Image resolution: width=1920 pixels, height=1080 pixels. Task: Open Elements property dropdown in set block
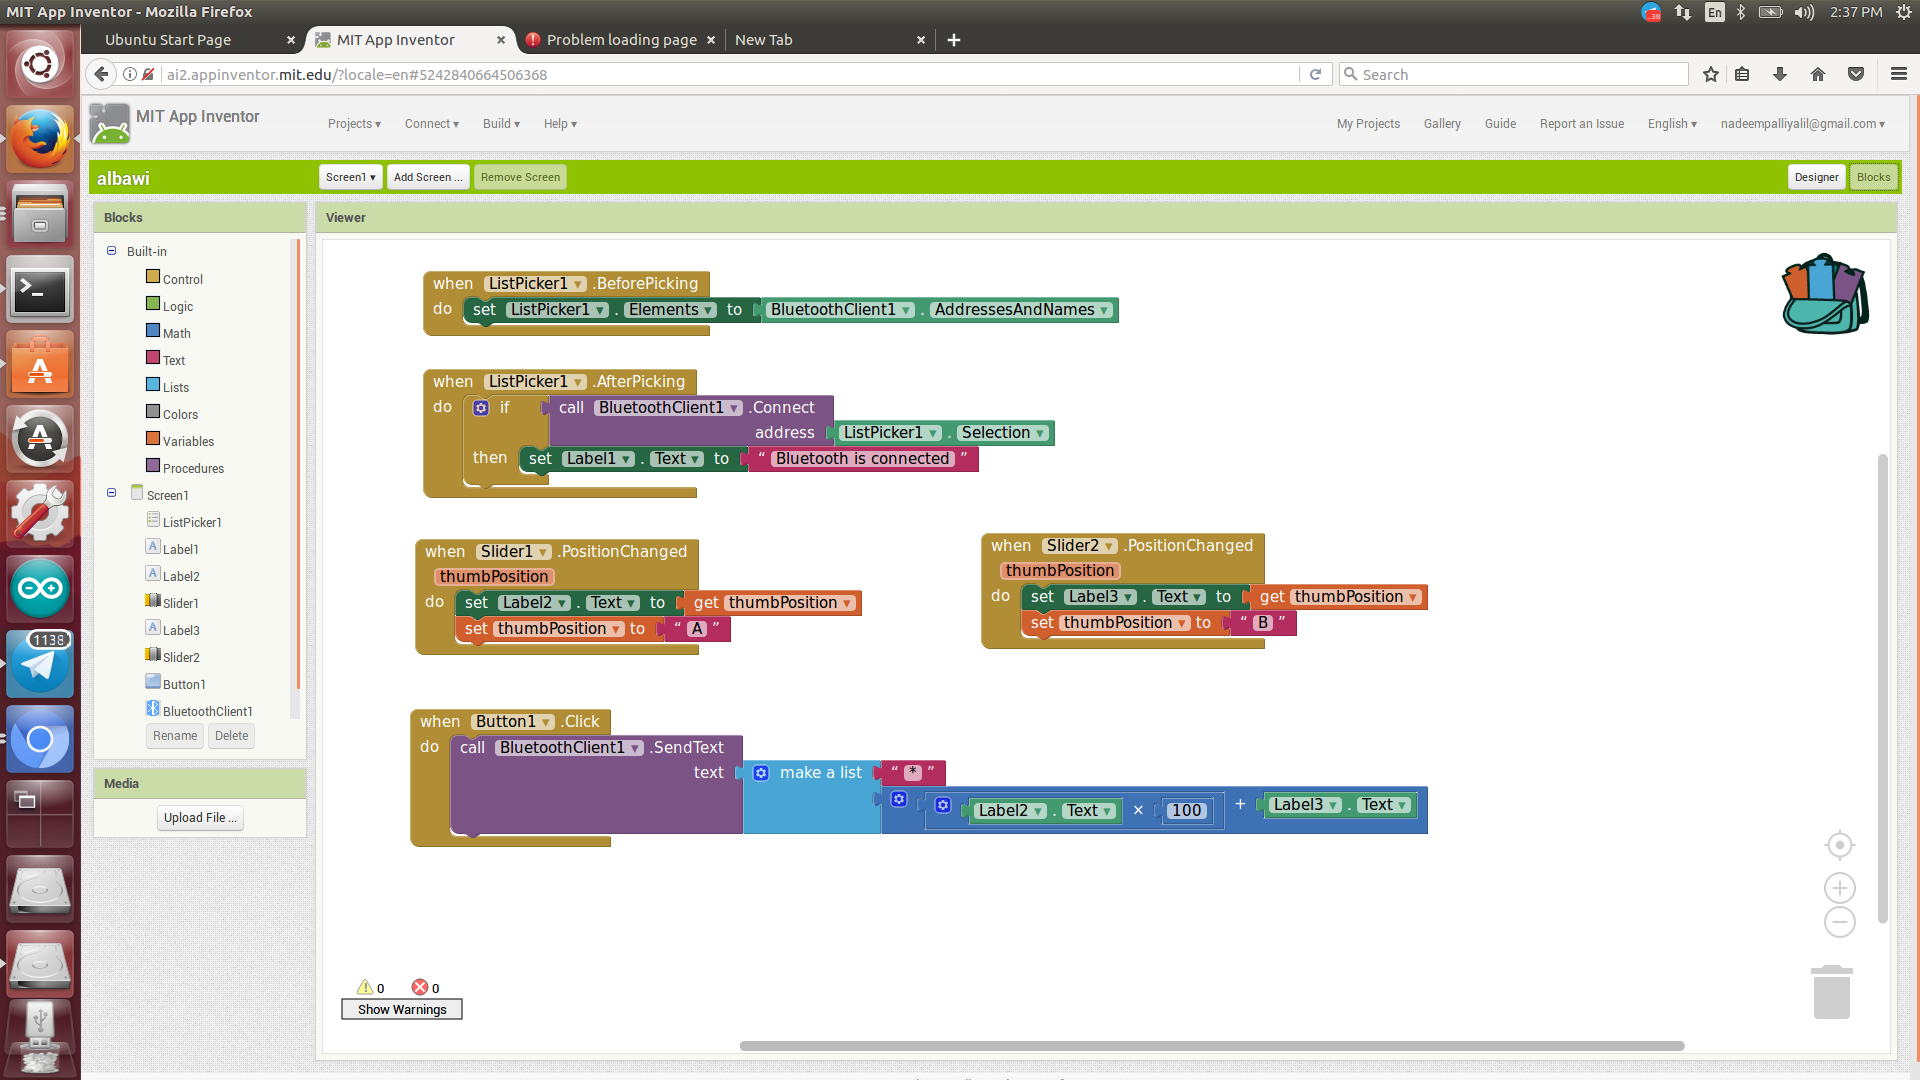pos(671,310)
